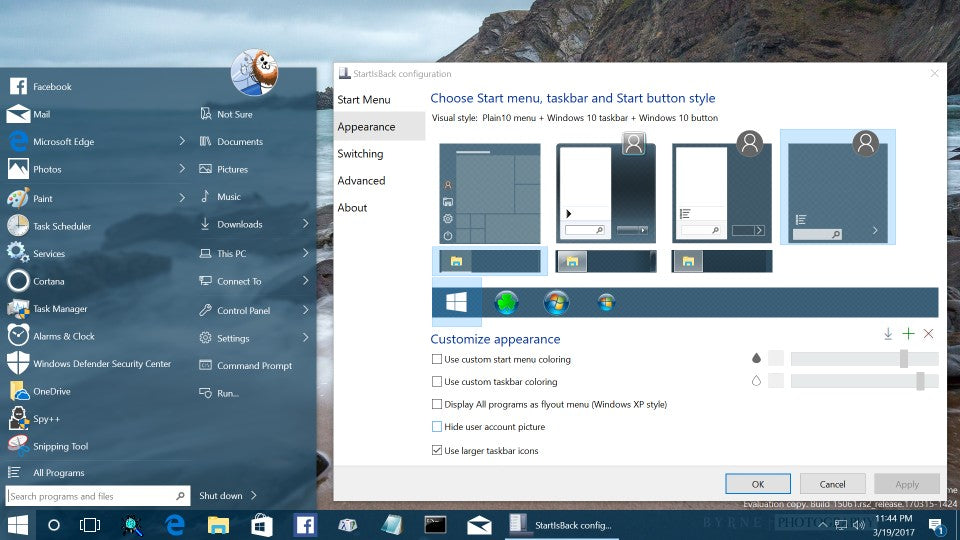Click the green plus add-style icon
The image size is (960, 540).
point(908,334)
